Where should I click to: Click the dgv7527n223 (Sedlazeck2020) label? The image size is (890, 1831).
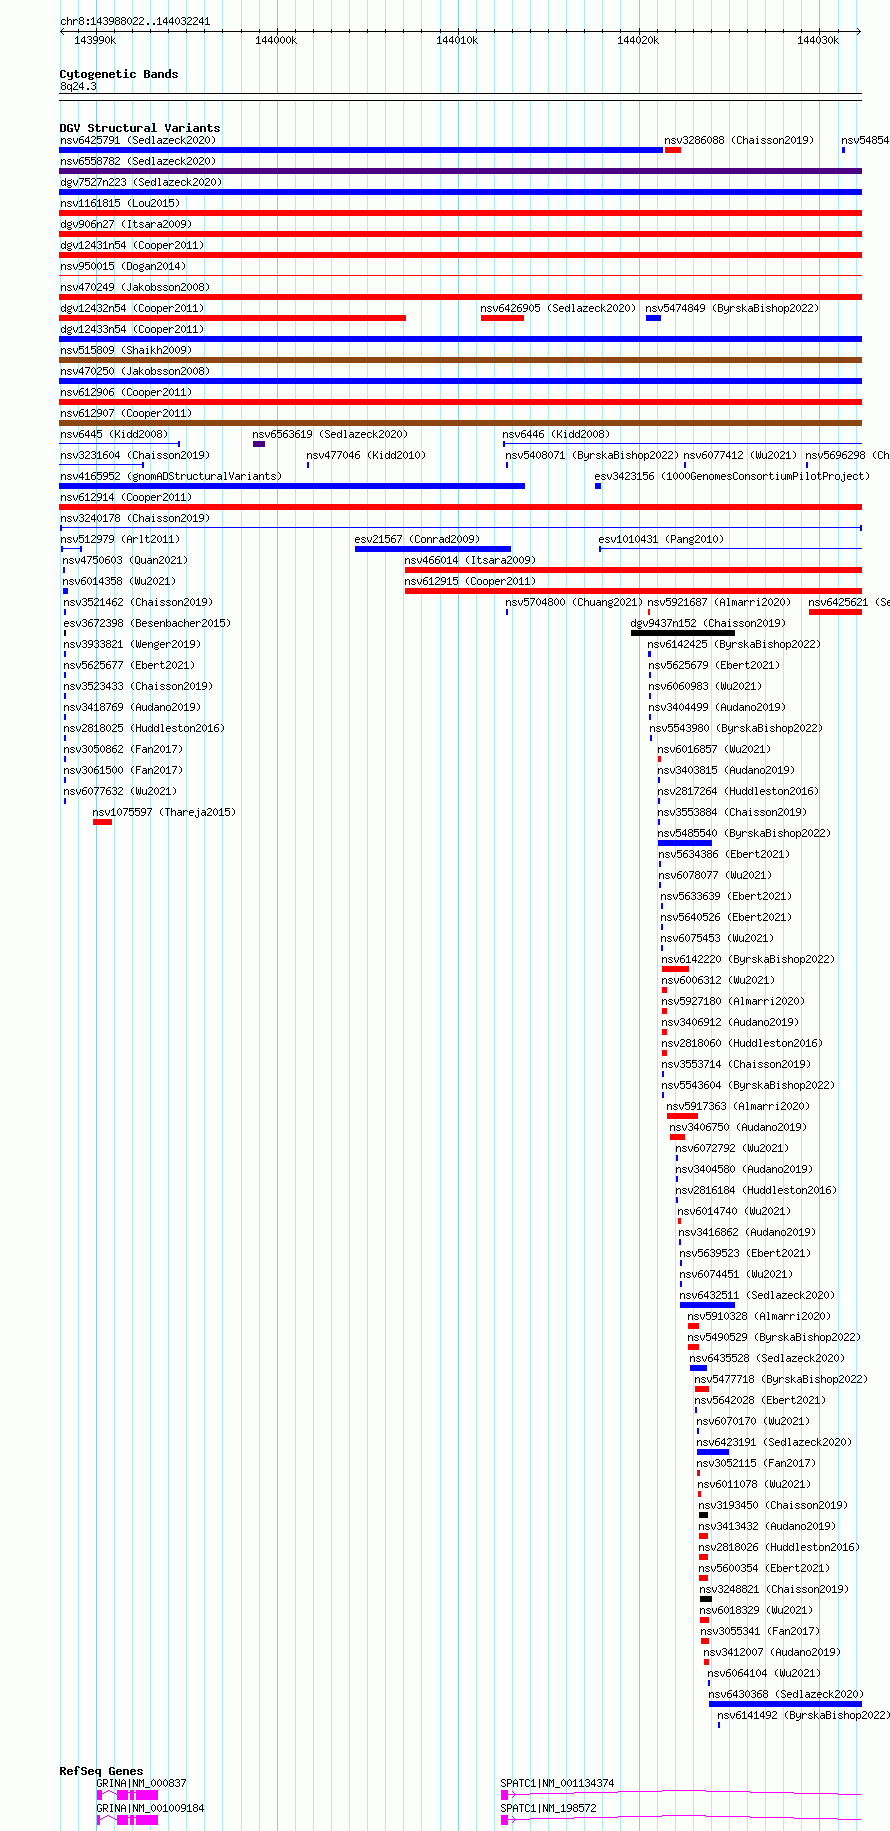tap(141, 182)
